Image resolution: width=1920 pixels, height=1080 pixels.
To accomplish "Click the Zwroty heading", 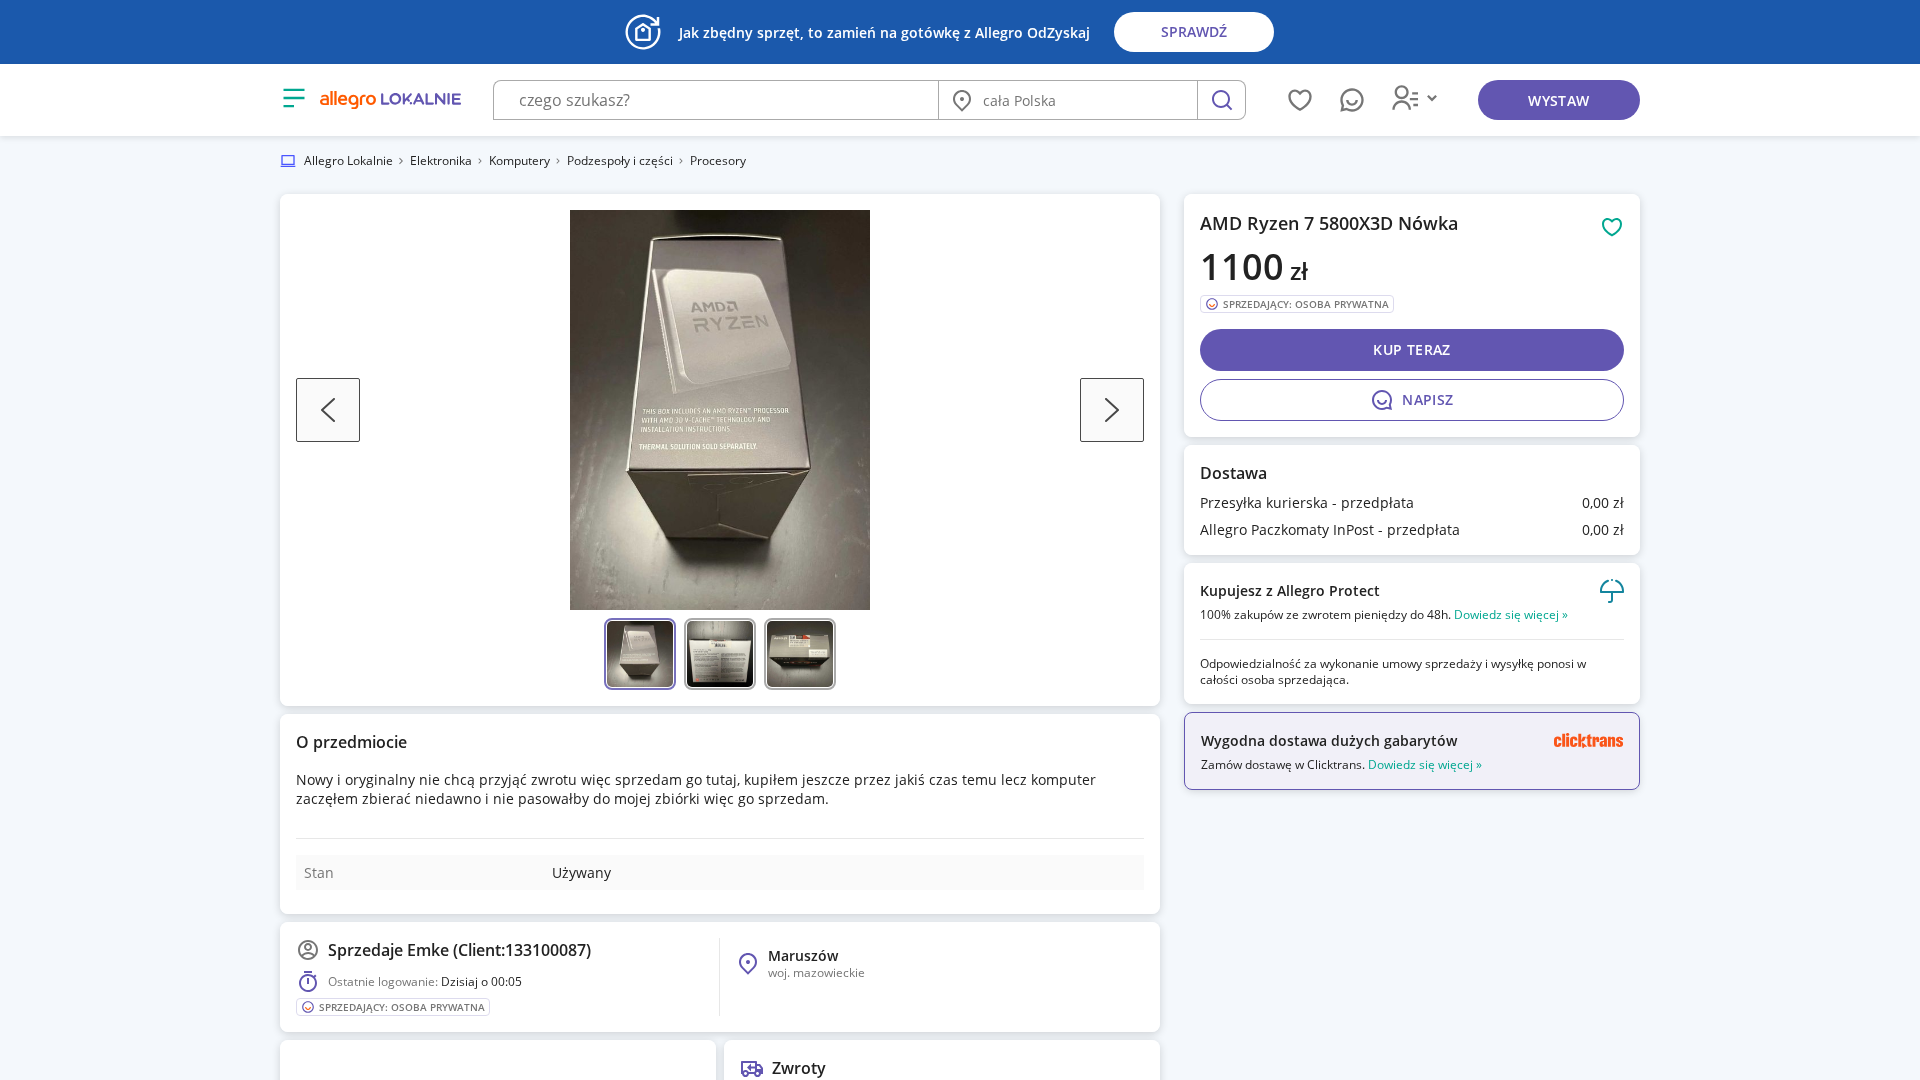I will click(x=799, y=1068).
